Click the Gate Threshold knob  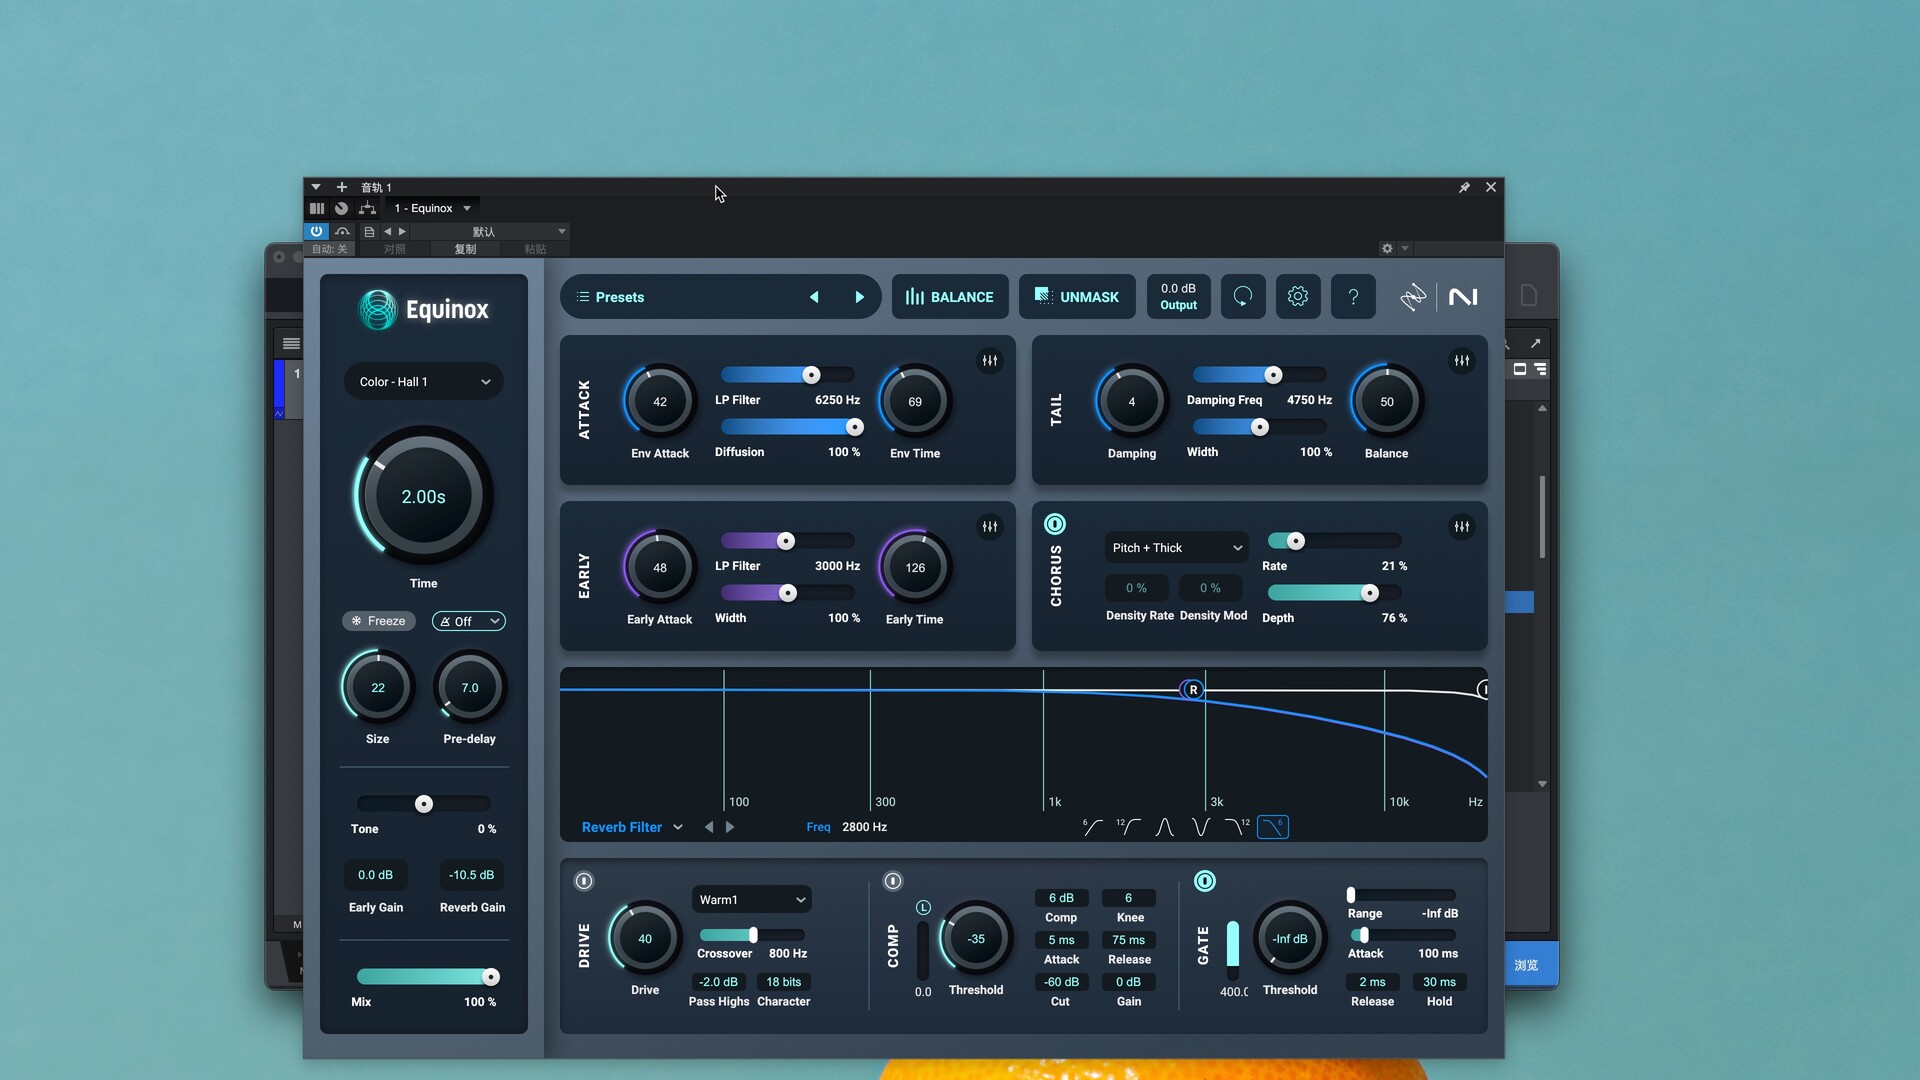tap(1290, 940)
